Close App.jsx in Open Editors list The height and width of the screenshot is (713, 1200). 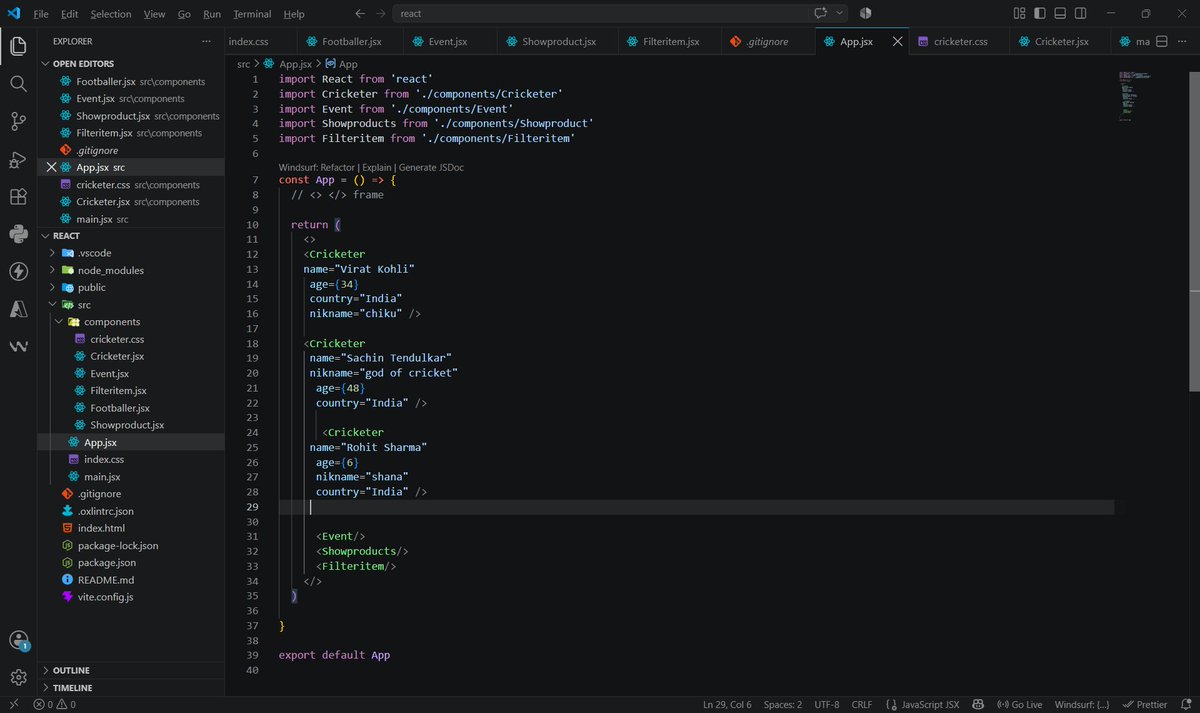pyautogui.click(x=52, y=167)
